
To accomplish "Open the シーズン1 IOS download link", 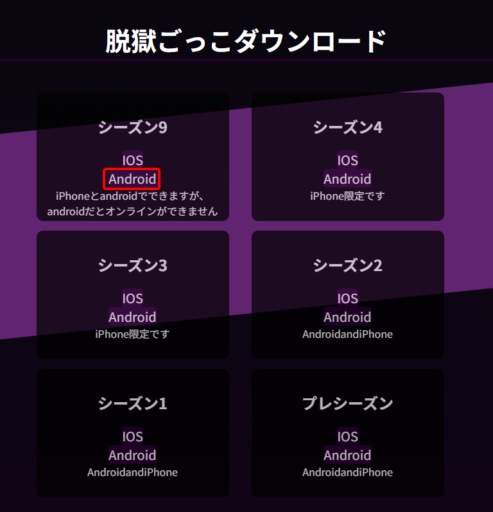I will [132, 436].
